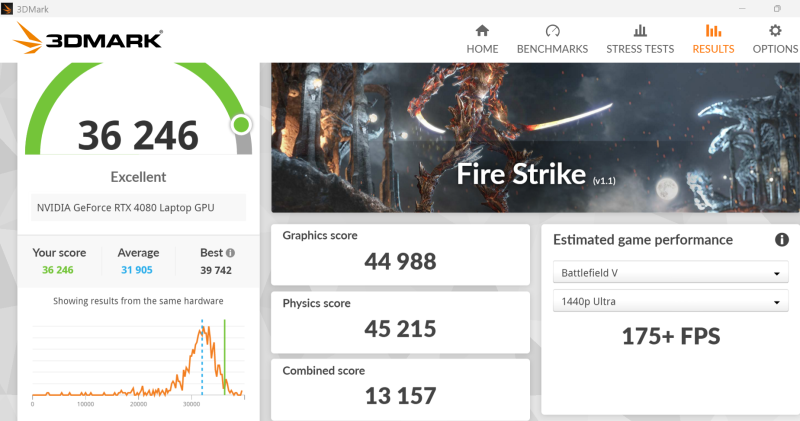This screenshot has height=421, width=800.
Task: Click the Graphics score label
Action: (x=320, y=235)
